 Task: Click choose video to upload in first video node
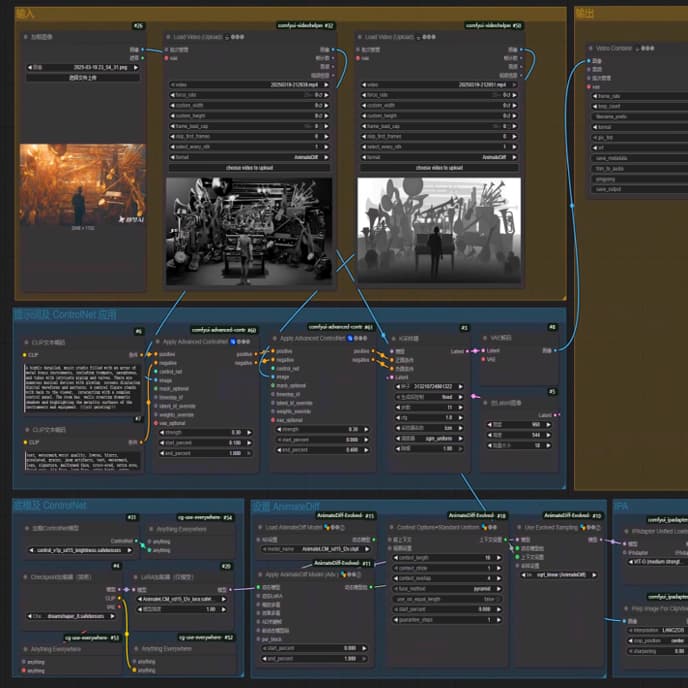click(x=250, y=168)
